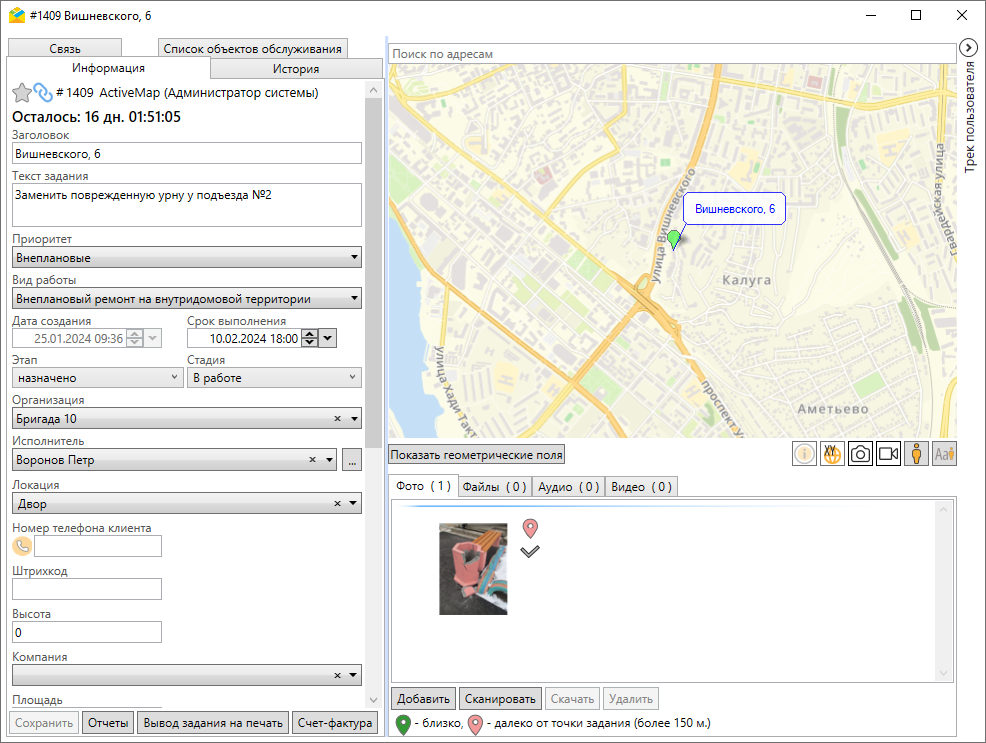Open the Файлы (0) tab
This screenshot has height=743, width=986.
coord(494,487)
